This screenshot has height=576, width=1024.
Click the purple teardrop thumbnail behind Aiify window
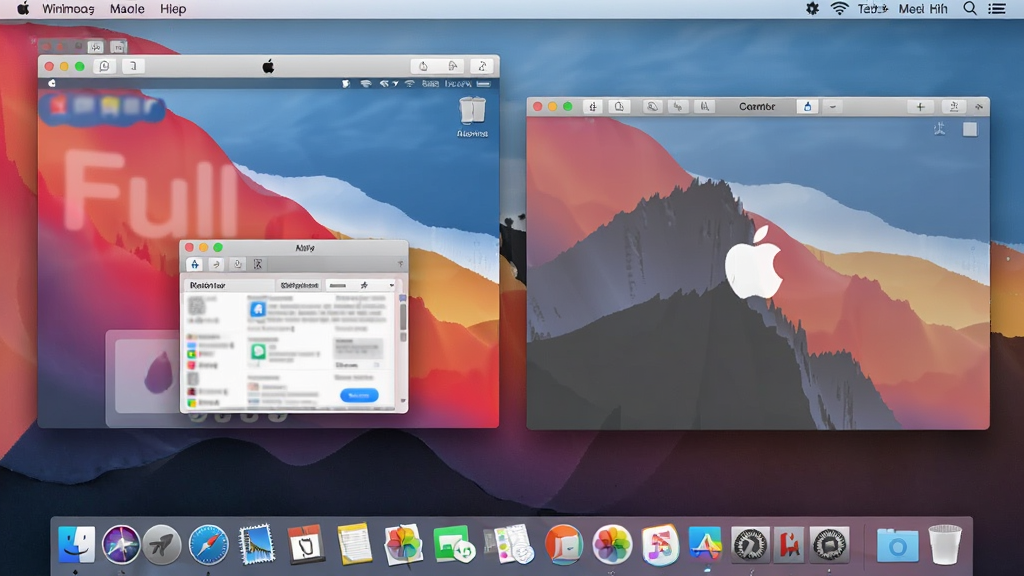(159, 374)
